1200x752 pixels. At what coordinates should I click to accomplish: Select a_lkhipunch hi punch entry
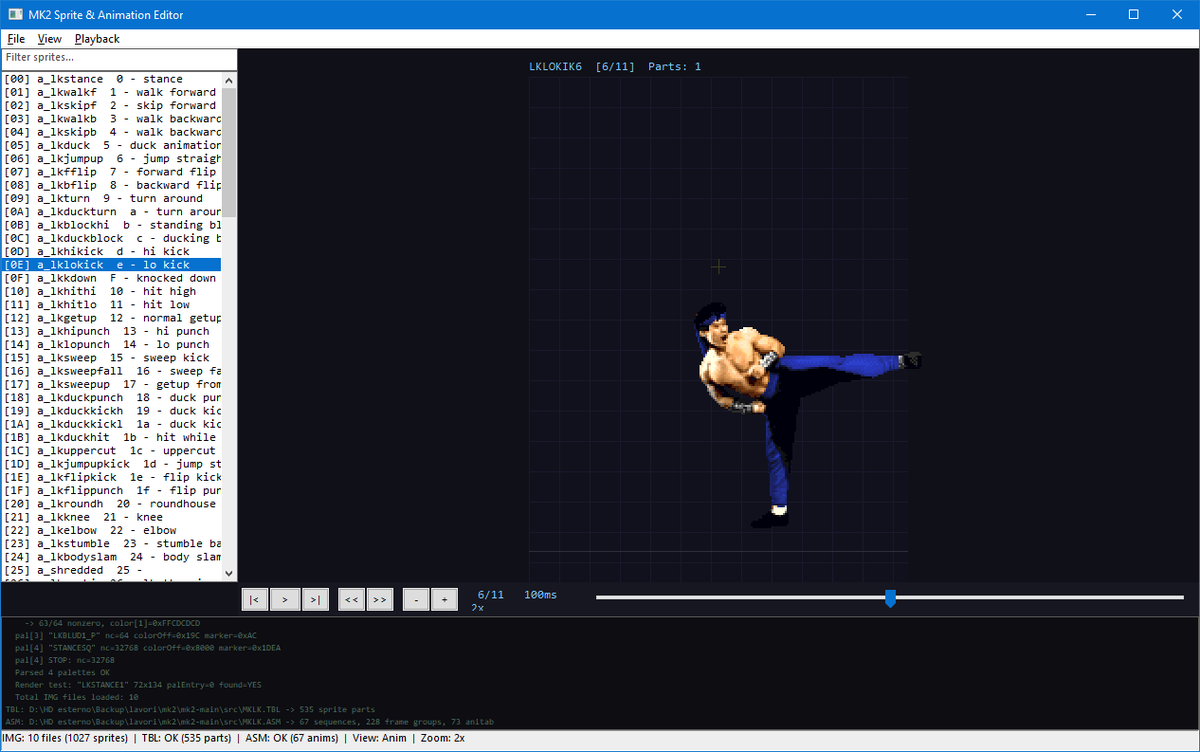tap(112, 331)
